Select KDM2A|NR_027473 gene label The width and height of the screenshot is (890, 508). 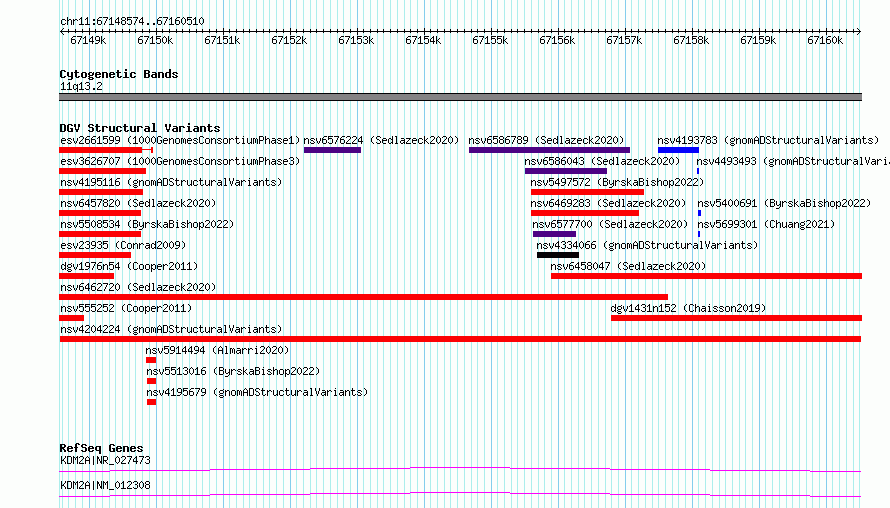[105, 460]
